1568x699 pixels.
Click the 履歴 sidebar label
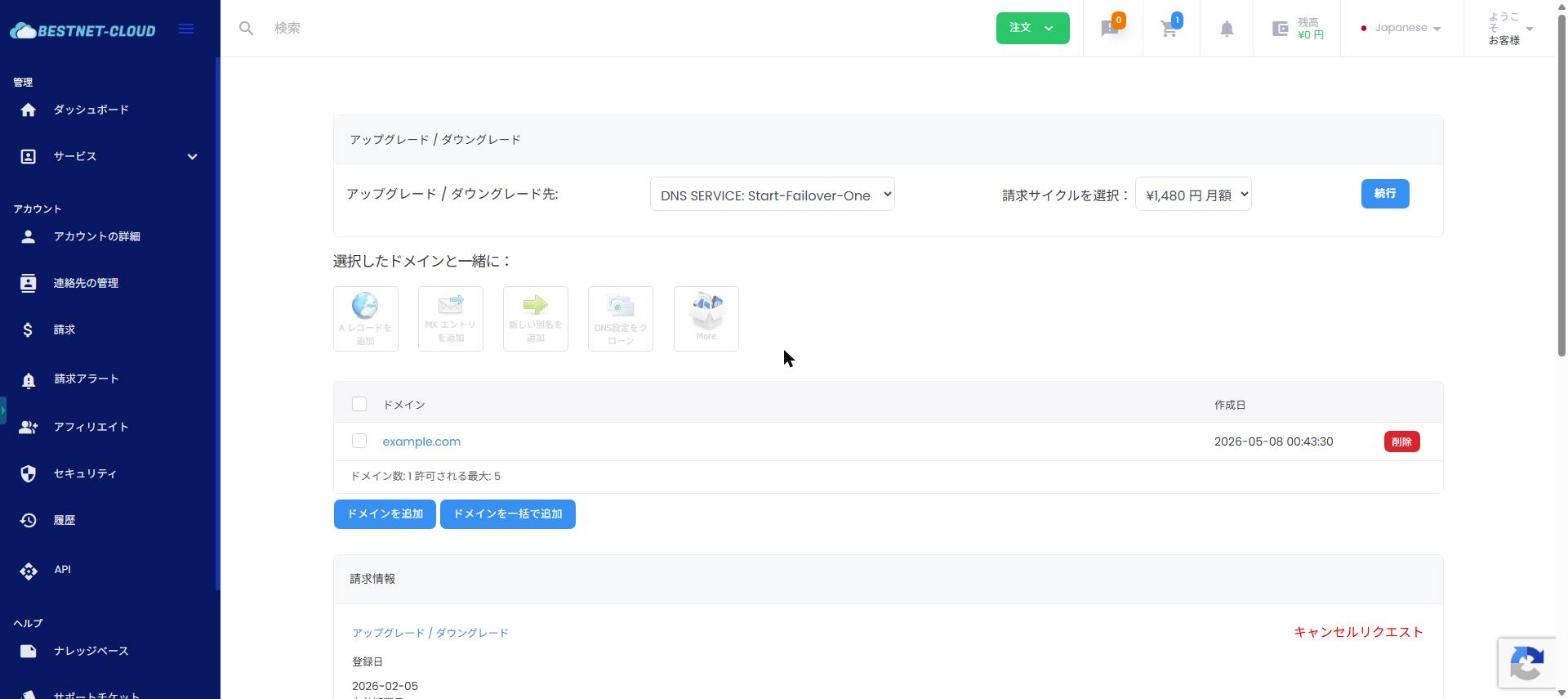[64, 520]
